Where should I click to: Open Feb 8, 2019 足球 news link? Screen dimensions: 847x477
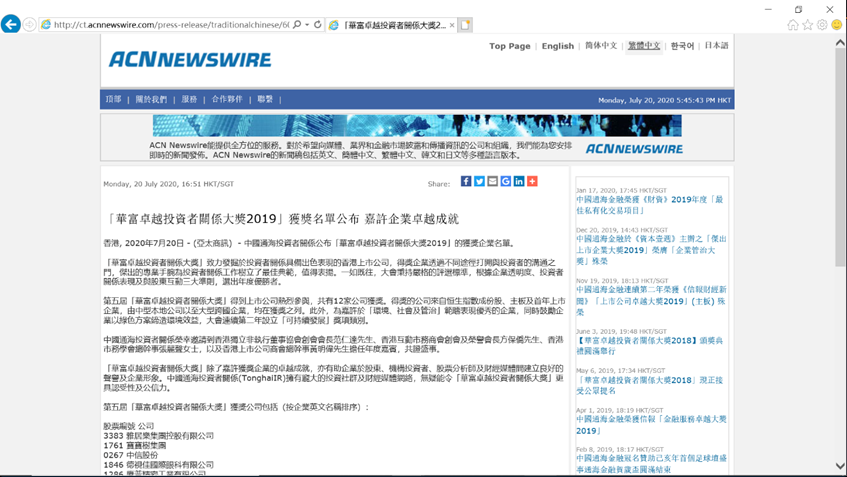pos(651,463)
